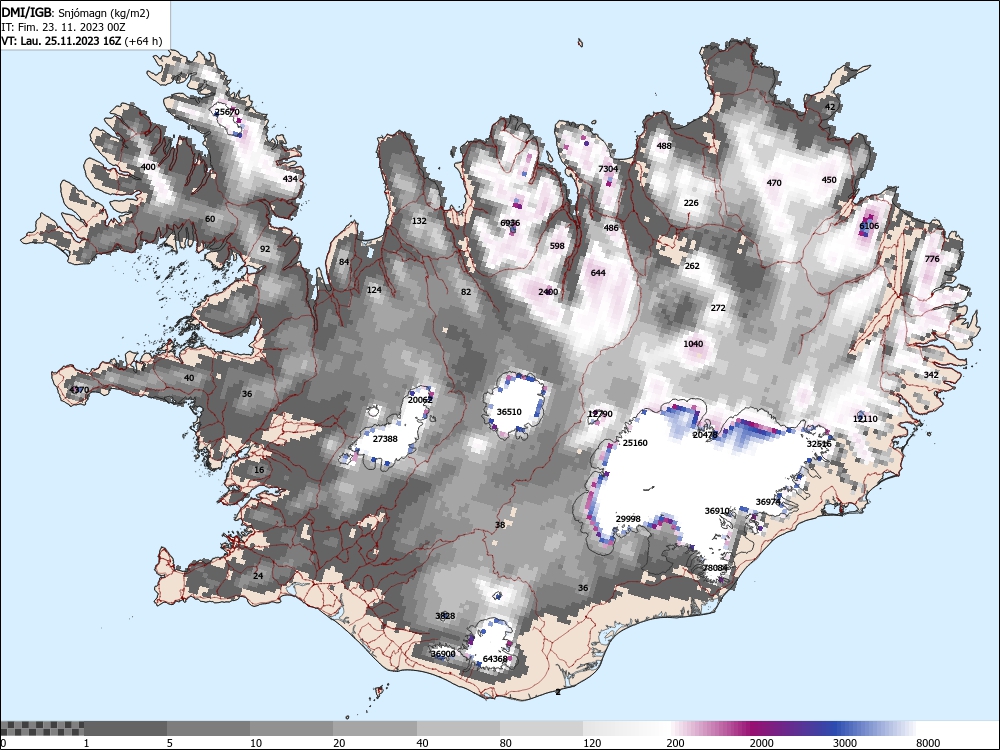
Task: Click the 27388 value on Langjökull
Action: (385, 439)
